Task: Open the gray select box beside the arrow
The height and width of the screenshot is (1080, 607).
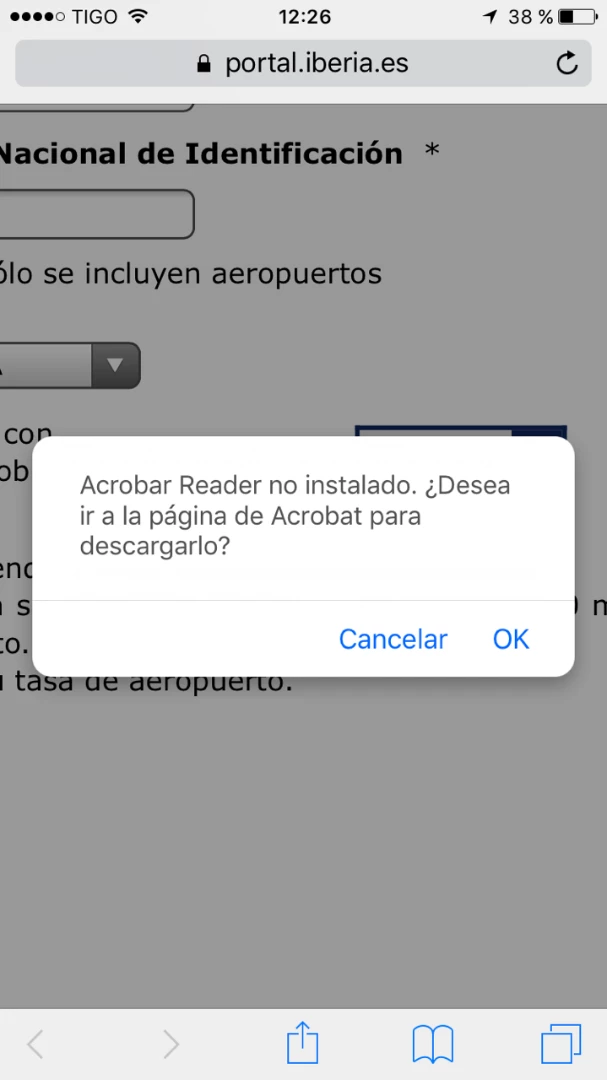Action: [45, 365]
